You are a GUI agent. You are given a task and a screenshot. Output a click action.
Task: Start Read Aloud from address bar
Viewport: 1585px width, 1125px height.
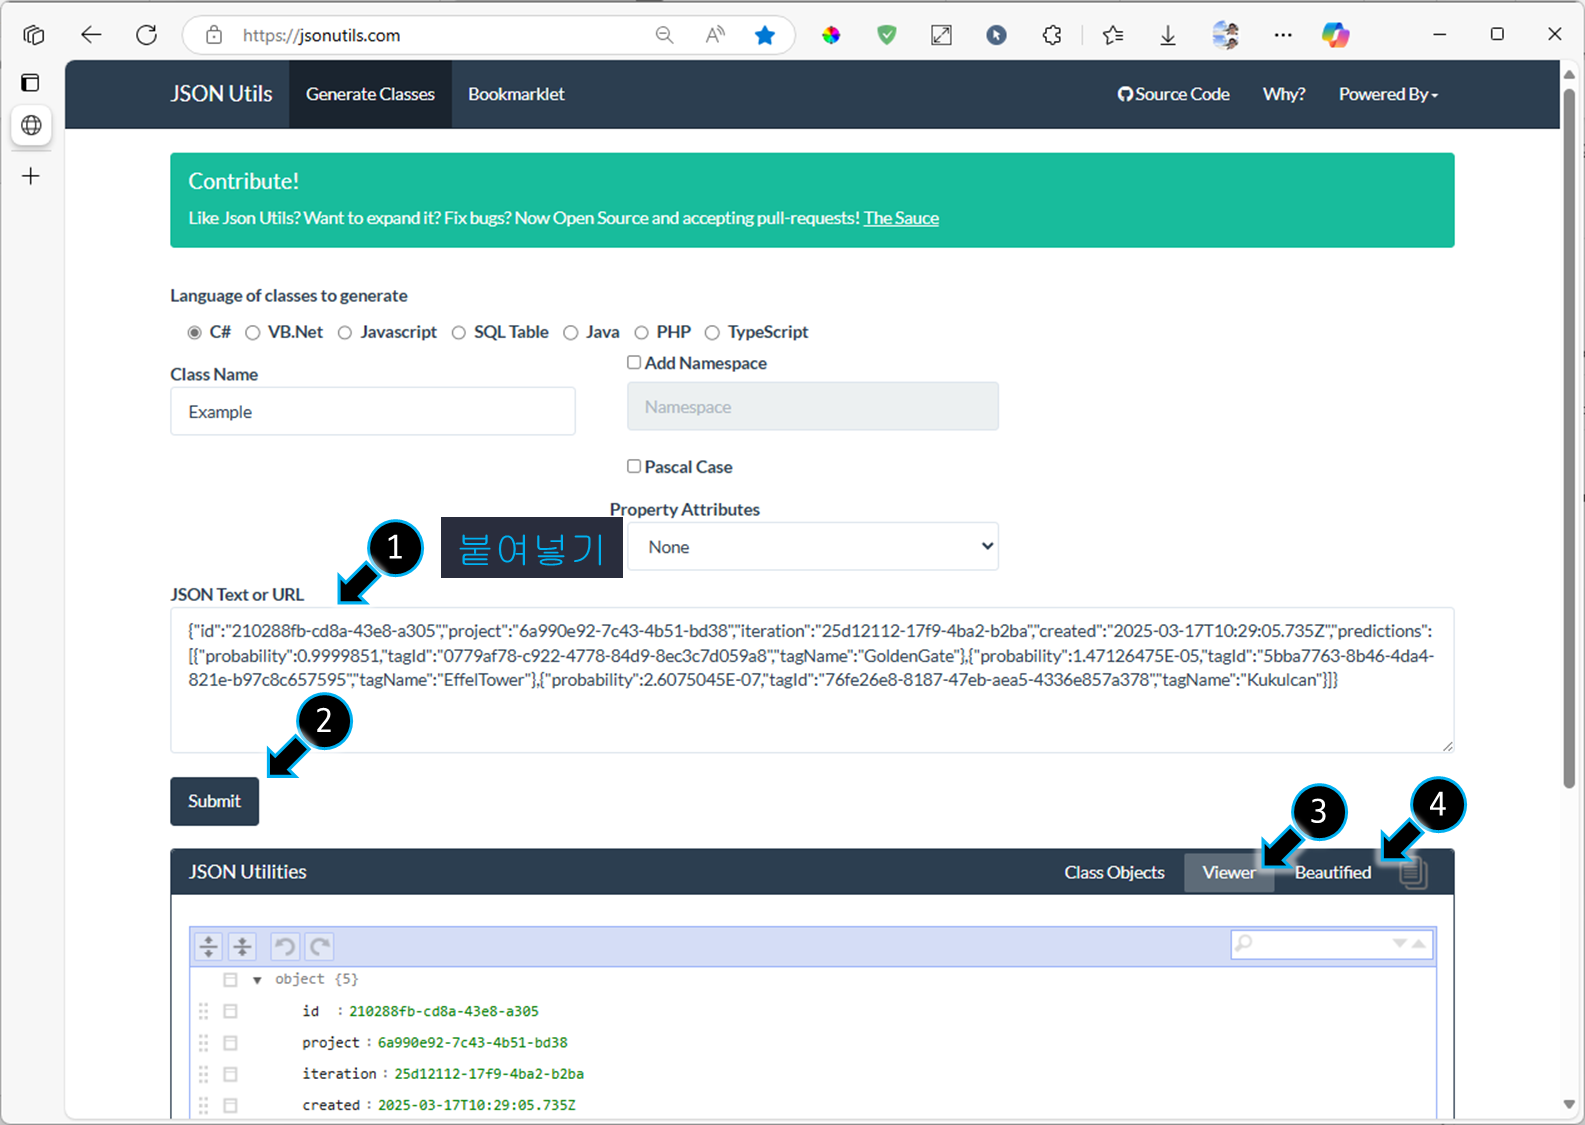point(715,35)
